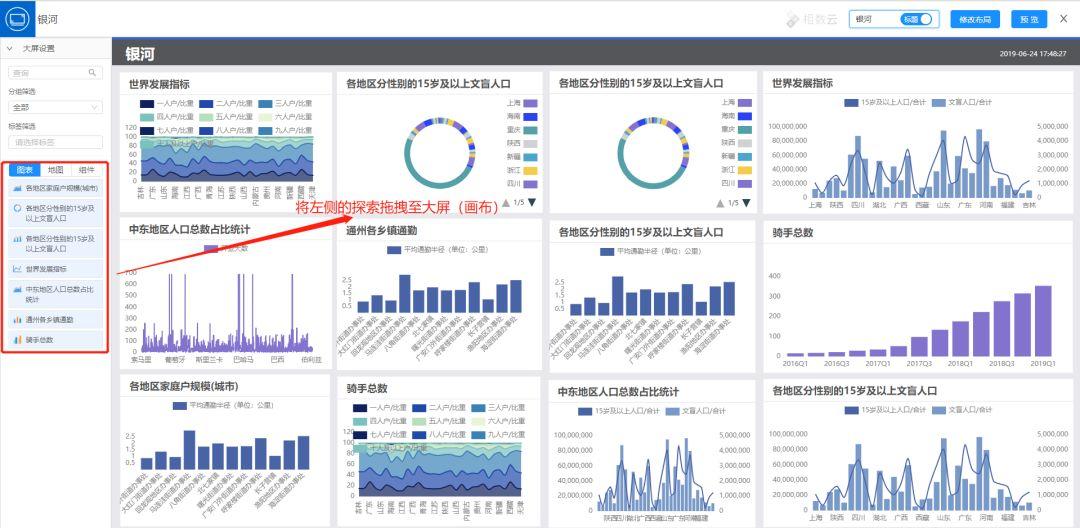Image resolution: width=1080 pixels, height=528 pixels.
Task: Click bar icon beside 通州各乡镇通勤 list item
Action: click(x=17, y=319)
